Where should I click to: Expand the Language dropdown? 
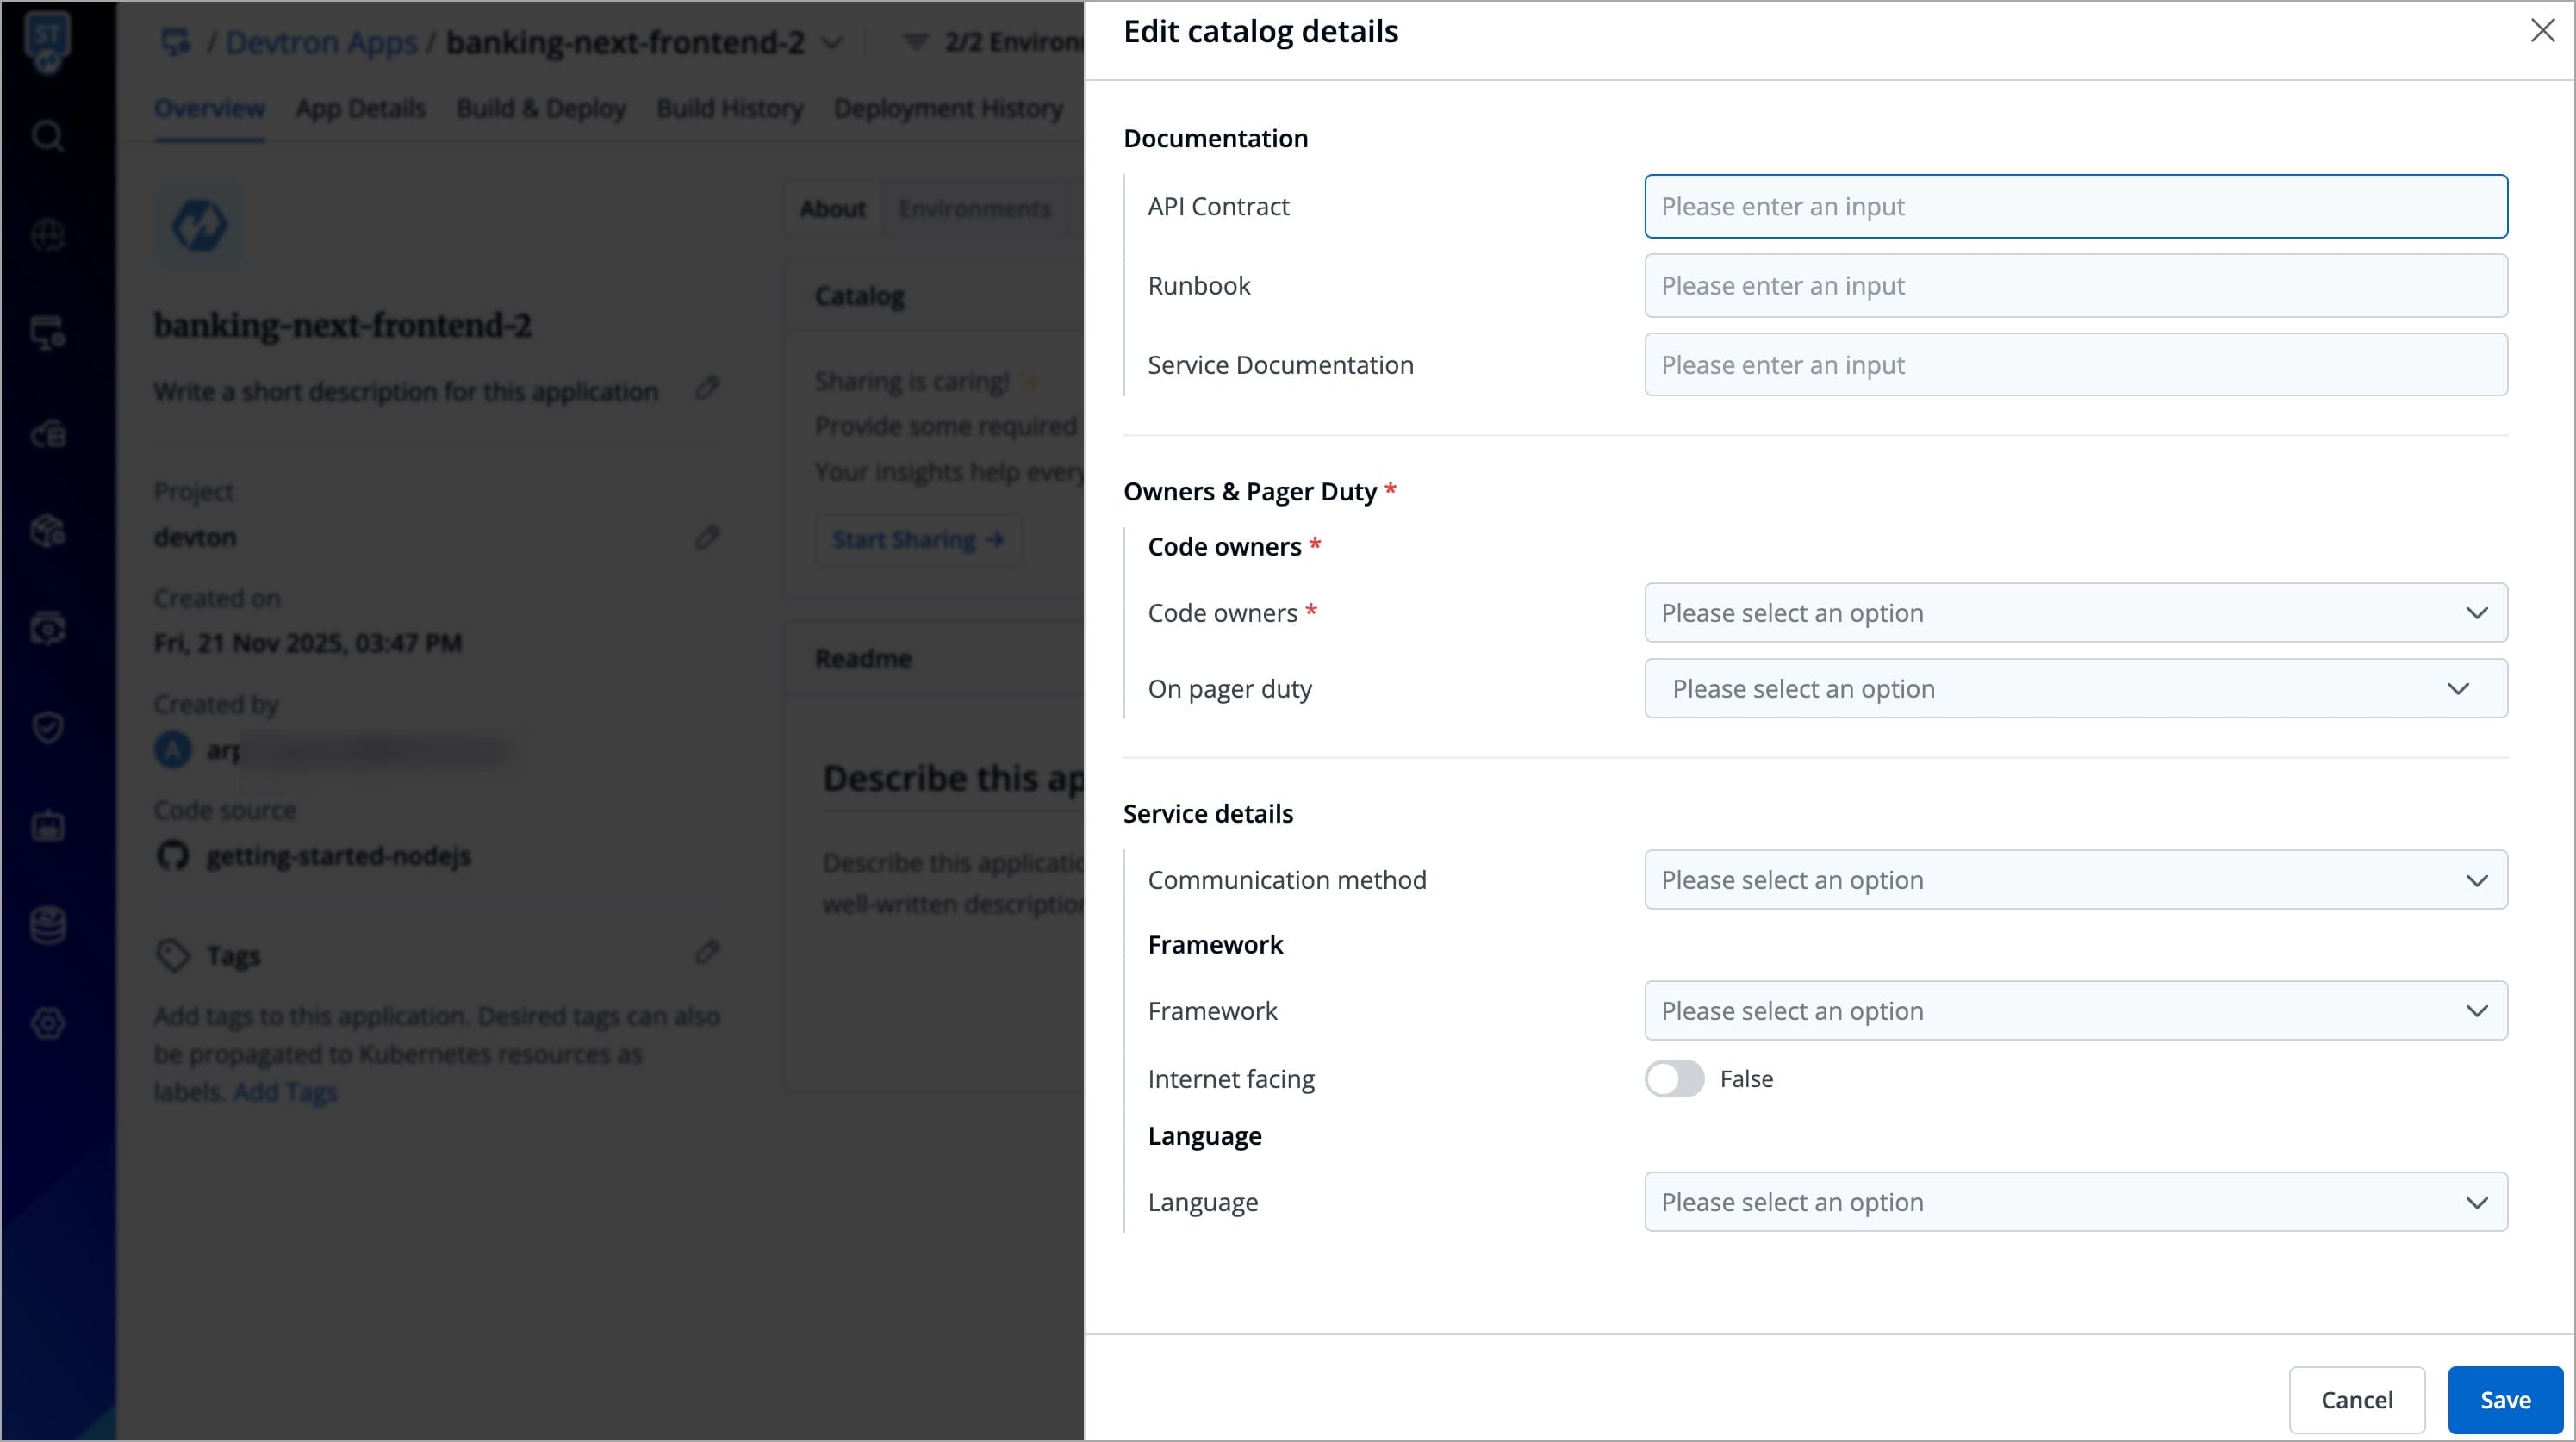click(2075, 1202)
